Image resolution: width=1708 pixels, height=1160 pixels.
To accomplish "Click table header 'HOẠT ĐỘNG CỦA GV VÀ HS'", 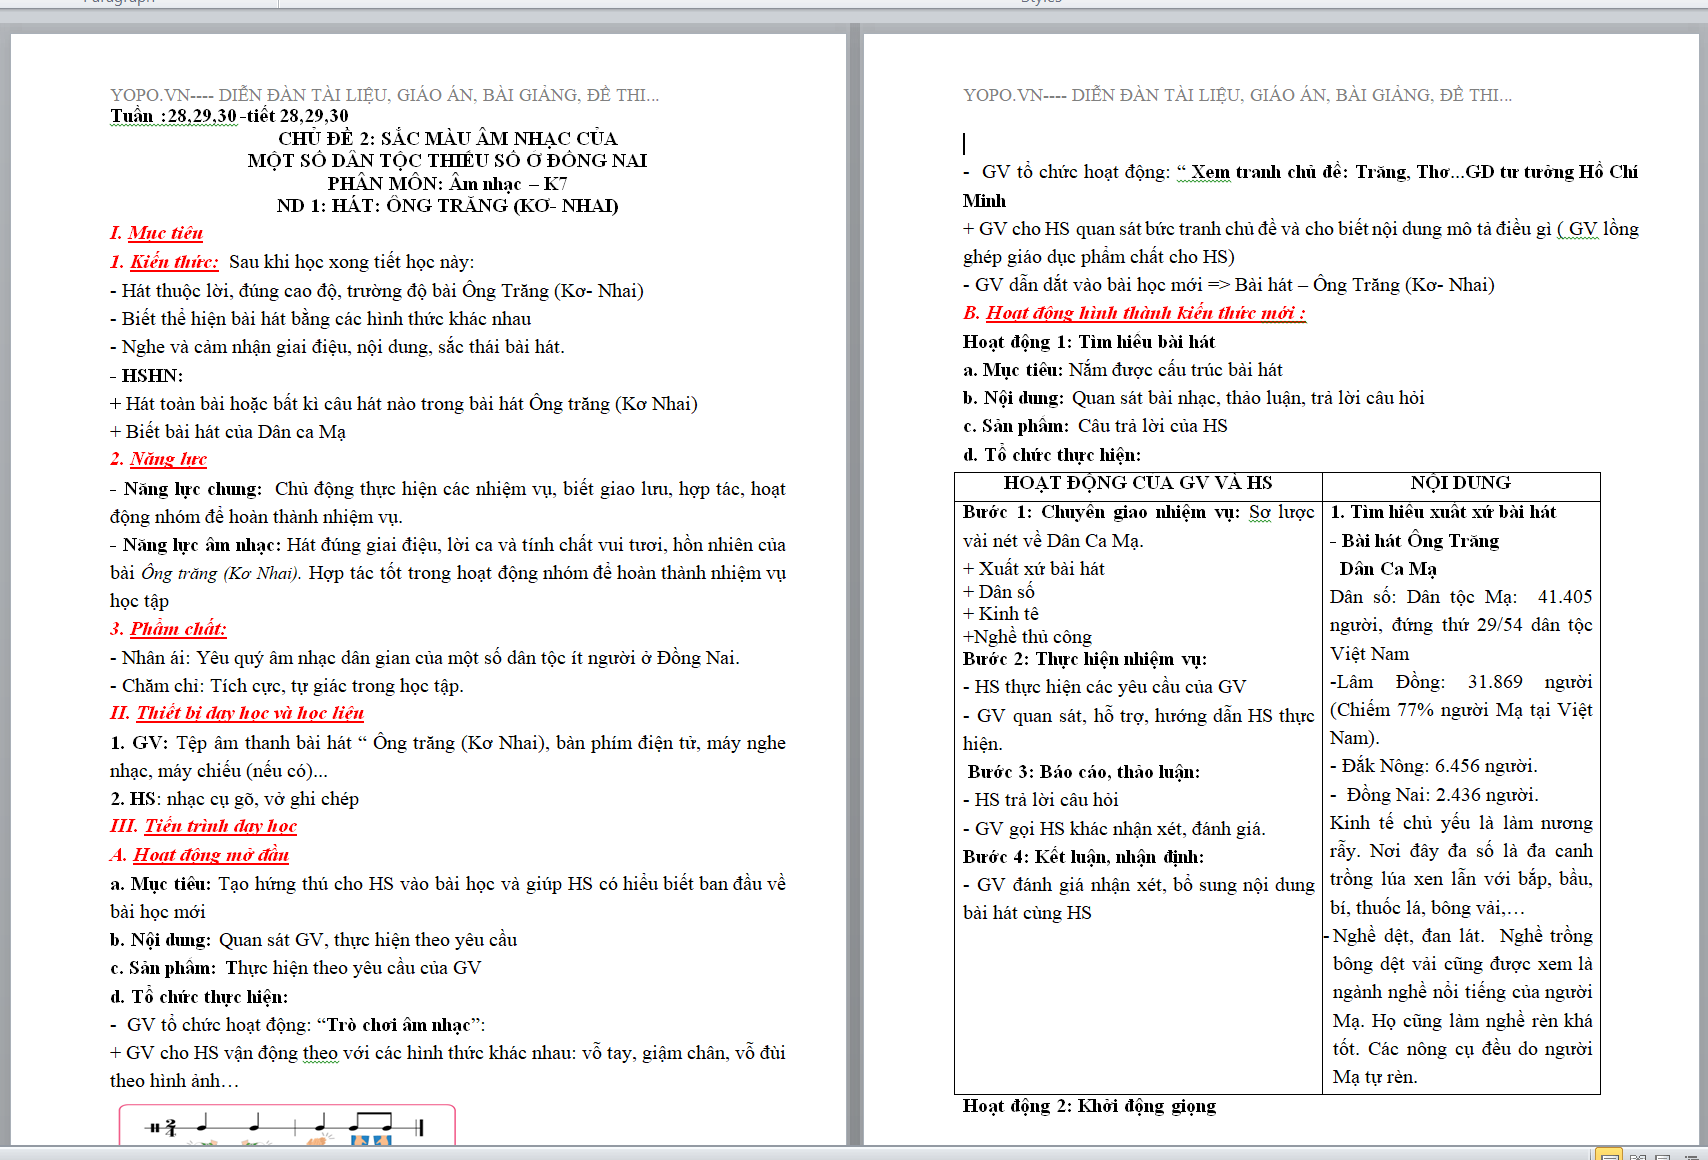I will pos(1138,483).
